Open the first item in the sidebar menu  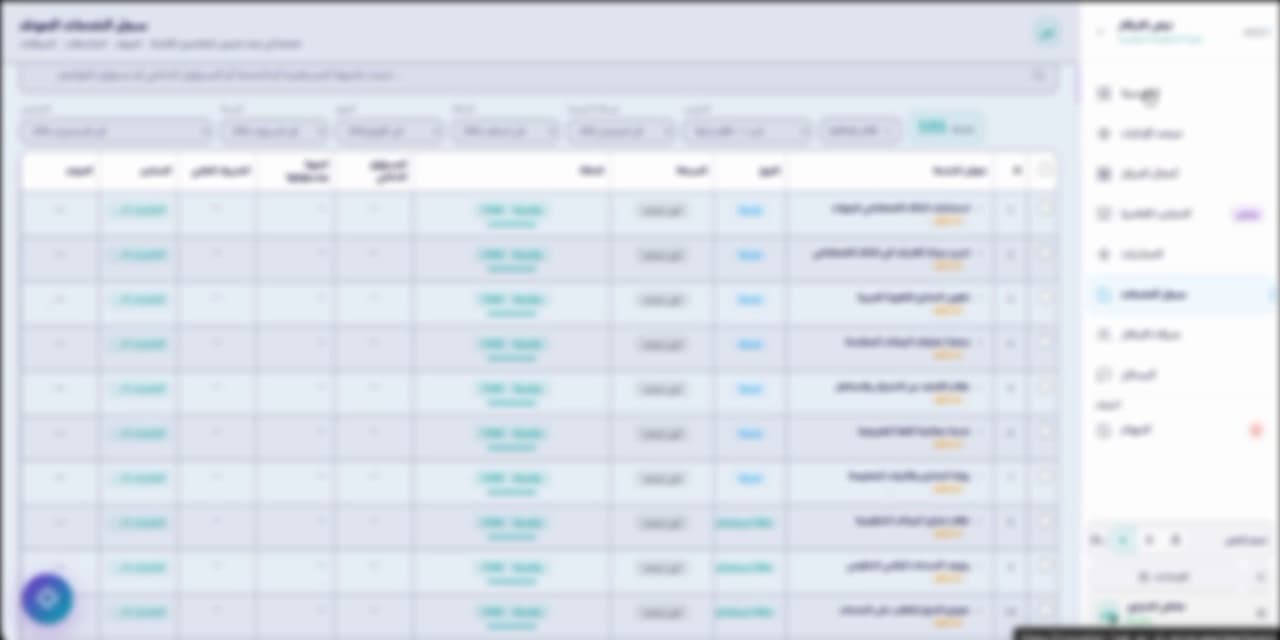point(1180,94)
